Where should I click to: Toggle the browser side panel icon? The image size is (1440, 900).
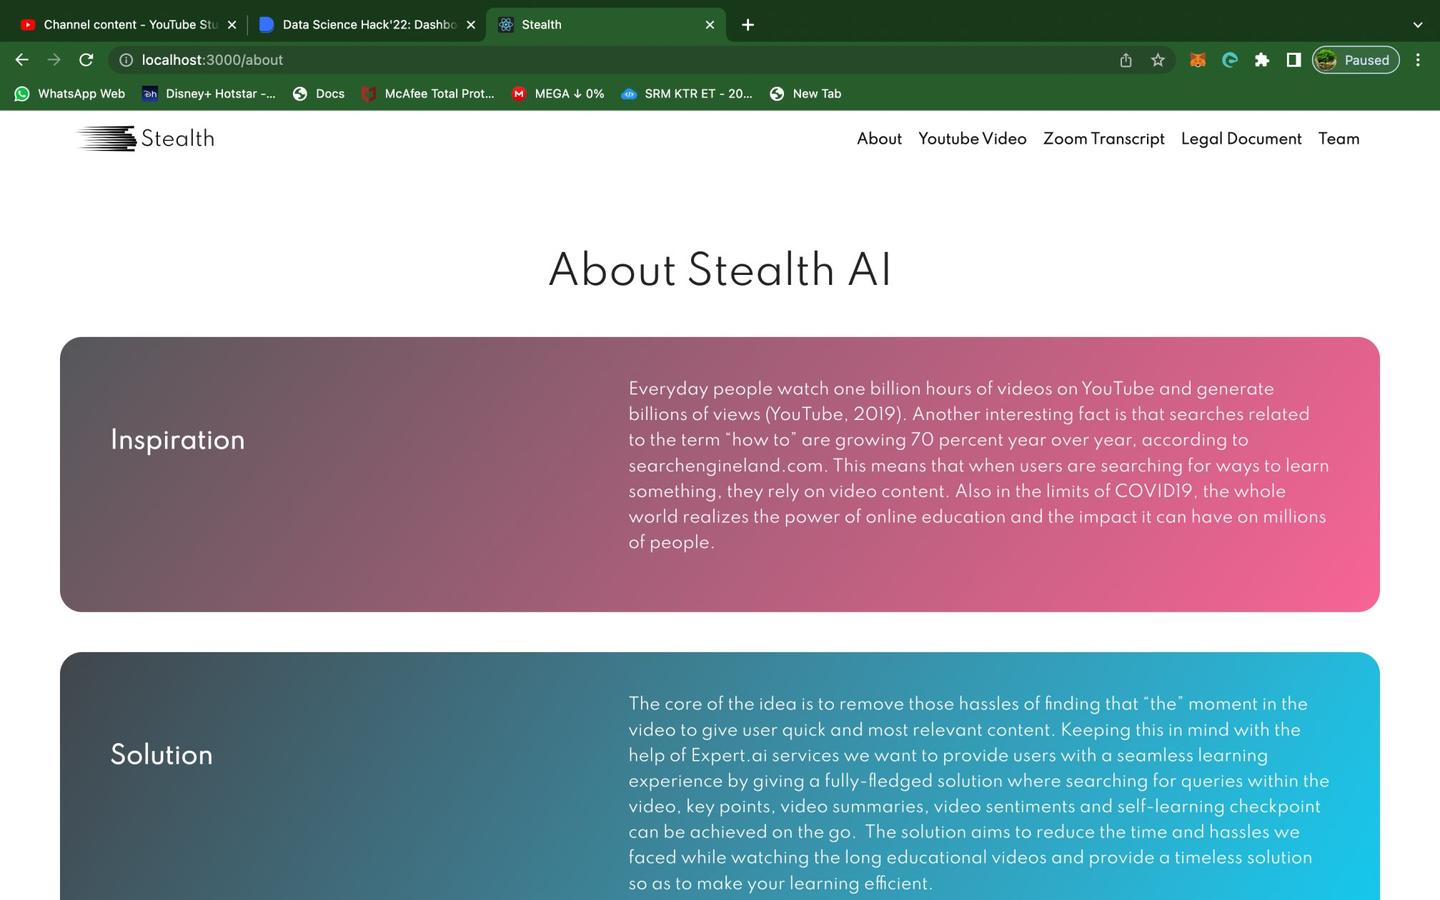[1293, 60]
